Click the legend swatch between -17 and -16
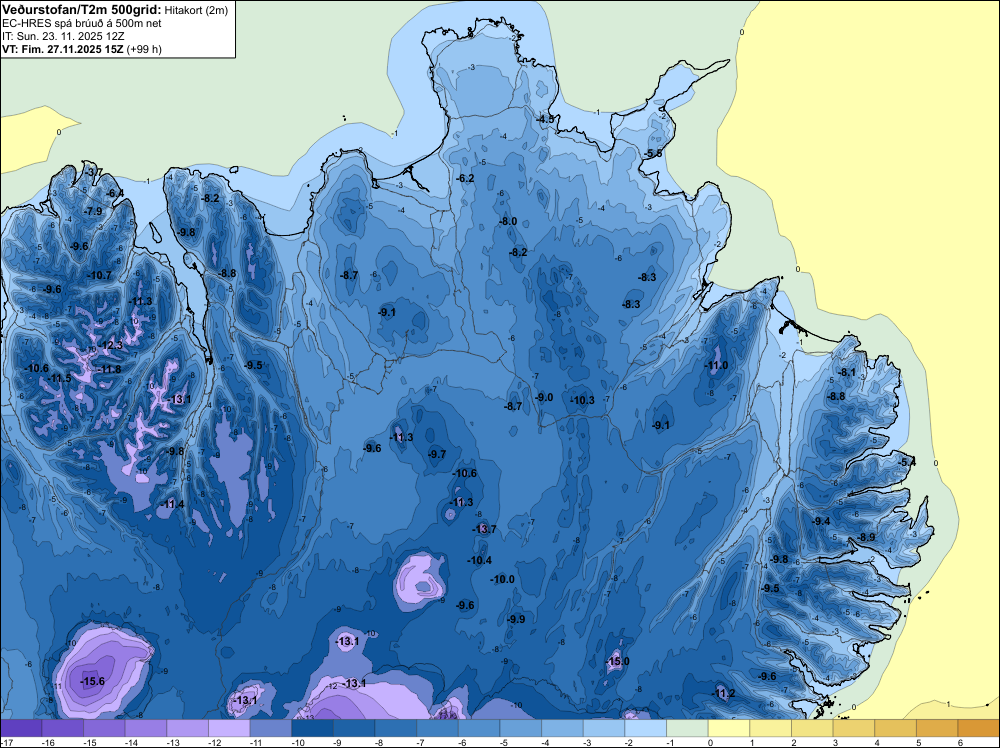Viewport: 1000px width, 748px height. coord(21,728)
